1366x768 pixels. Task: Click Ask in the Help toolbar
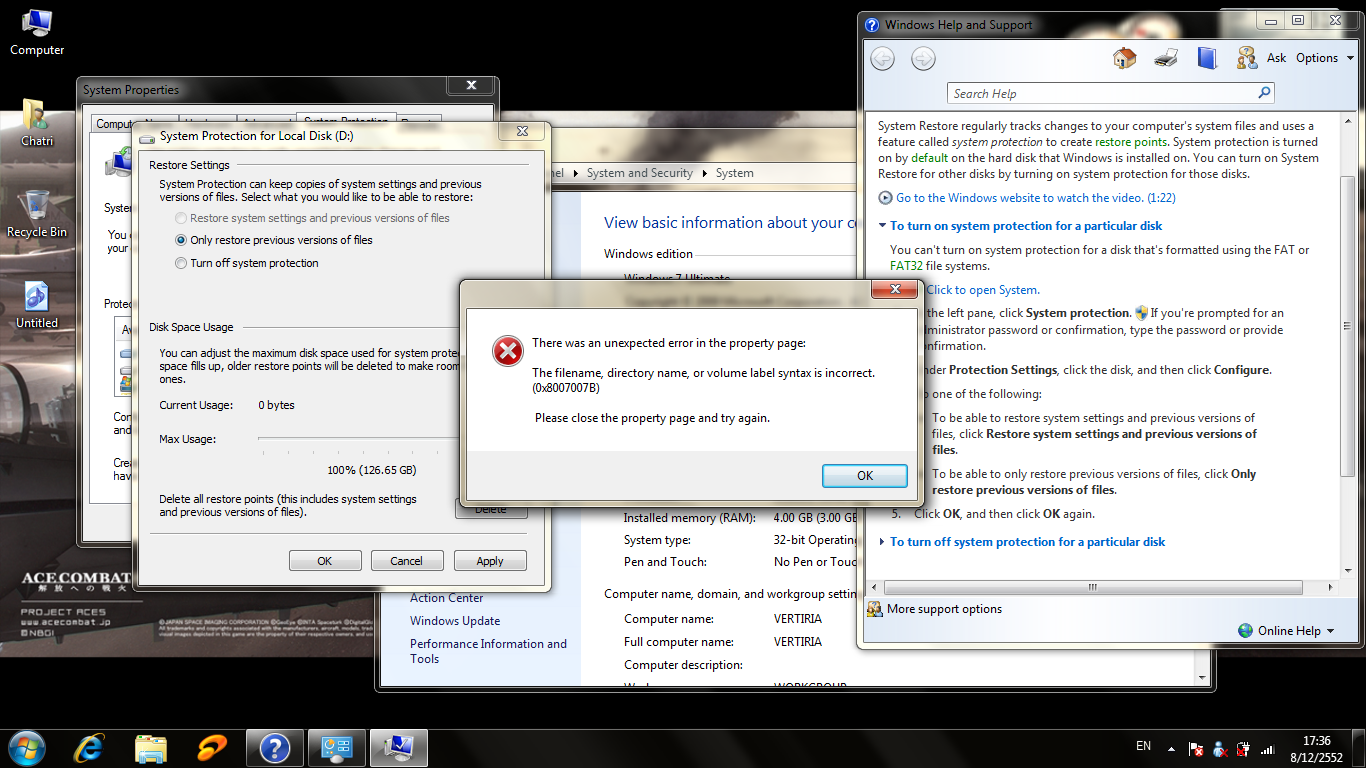(x=1276, y=58)
